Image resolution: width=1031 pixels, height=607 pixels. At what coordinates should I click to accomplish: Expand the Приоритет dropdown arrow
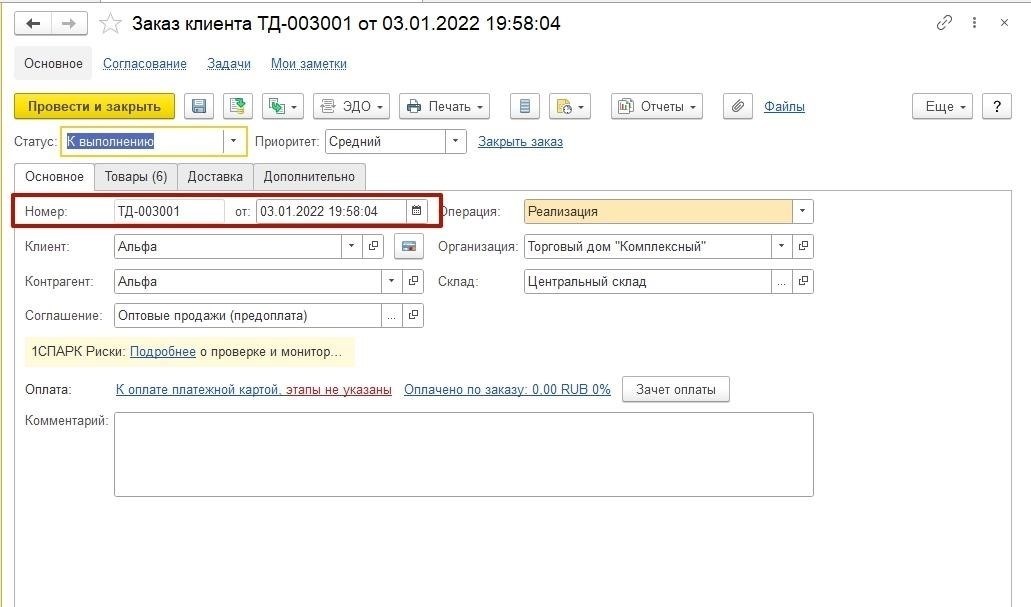(x=456, y=141)
